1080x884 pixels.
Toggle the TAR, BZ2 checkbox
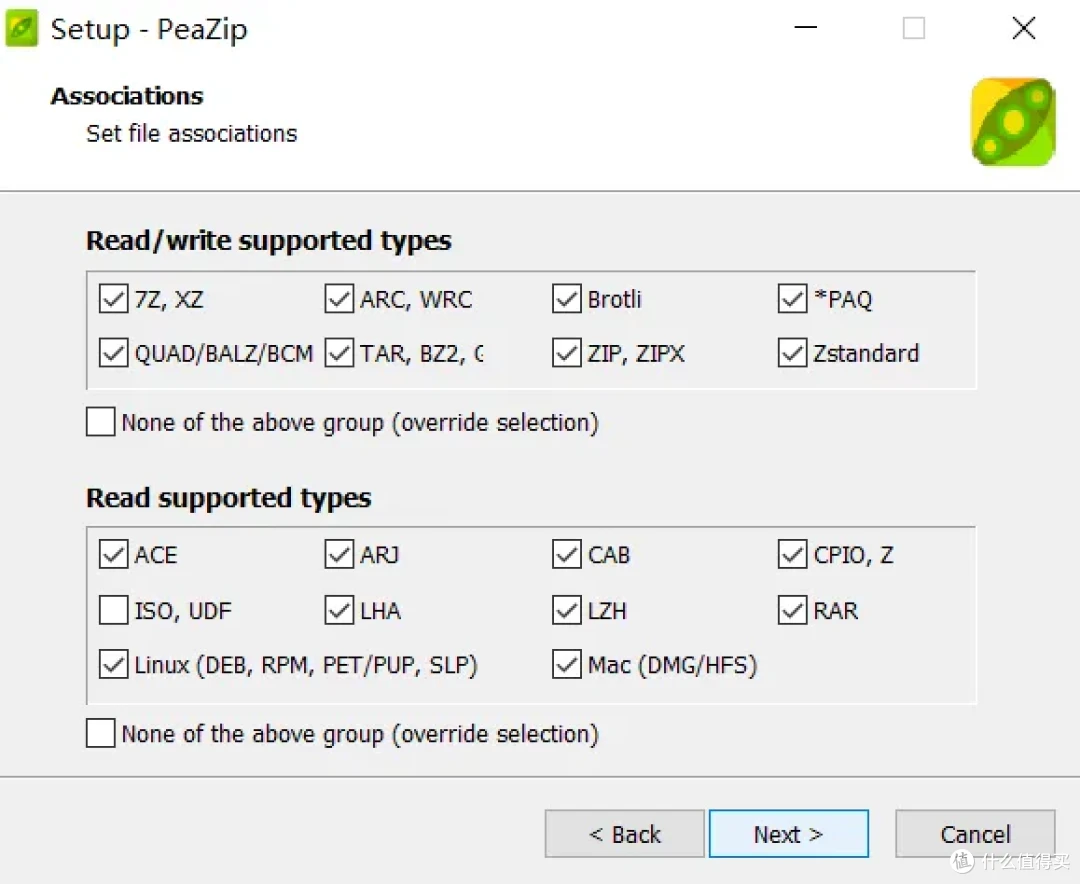point(339,353)
